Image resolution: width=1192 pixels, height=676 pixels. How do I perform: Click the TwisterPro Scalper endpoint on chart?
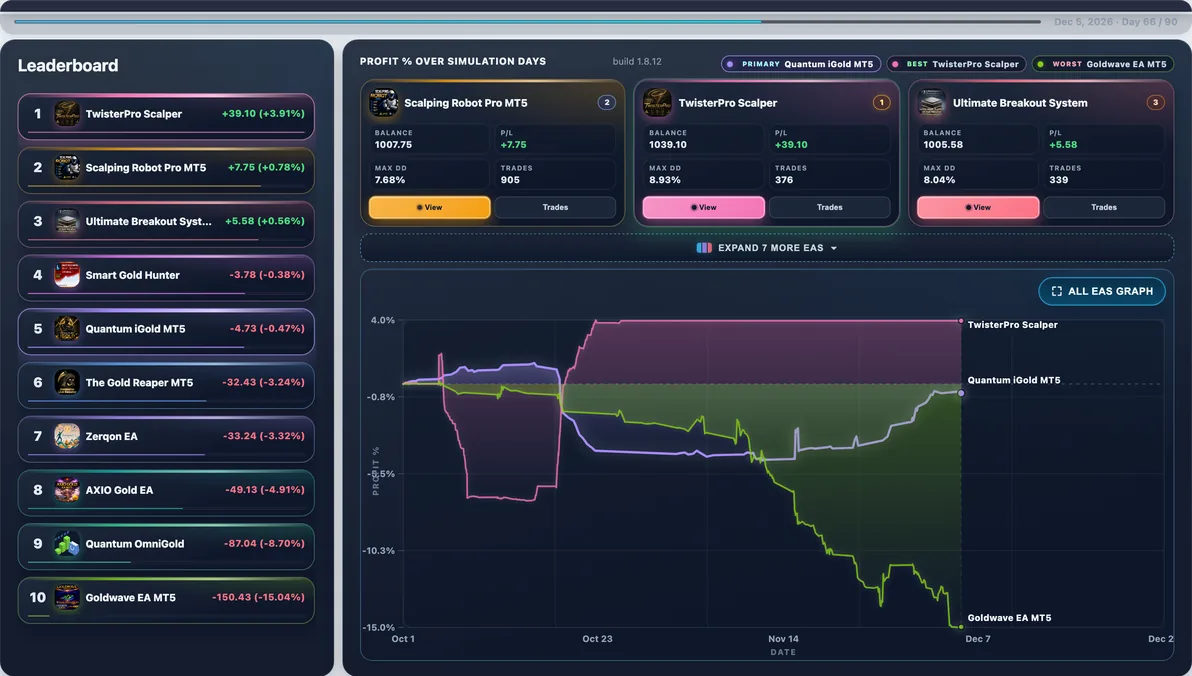click(962, 321)
